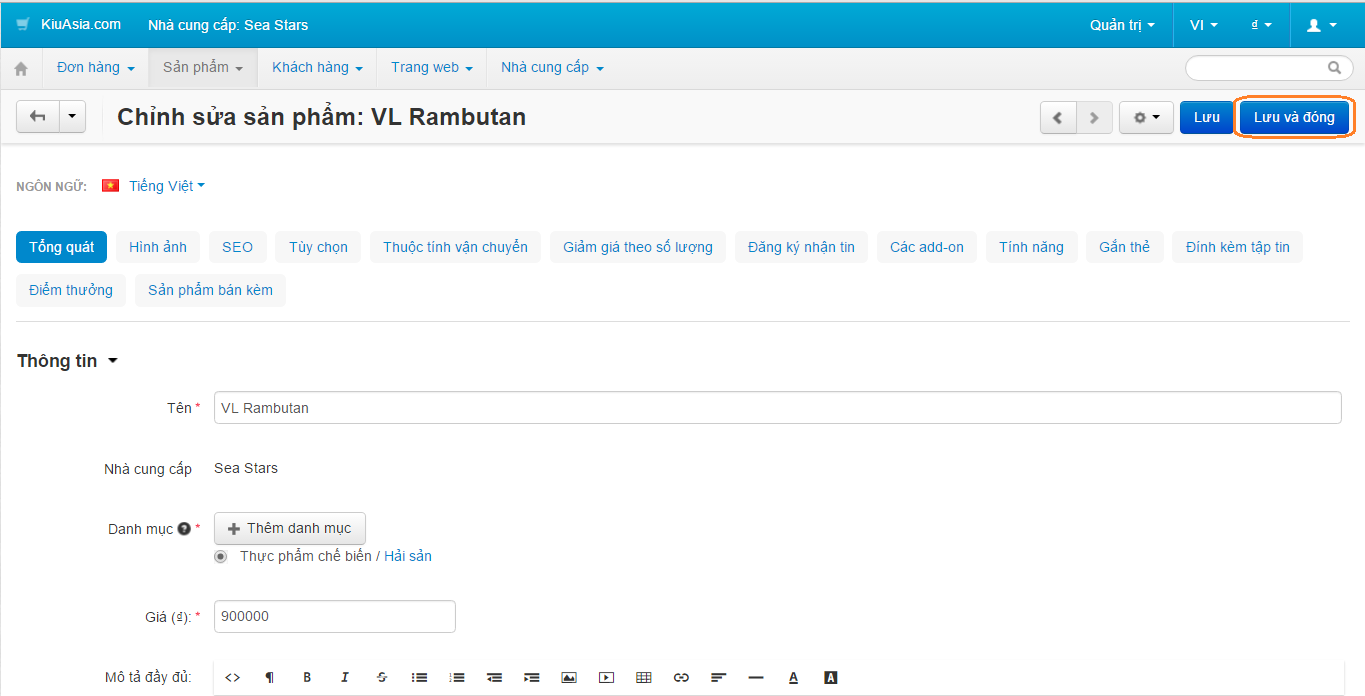
Task: Outdent text in description editor
Action: pos(494,677)
